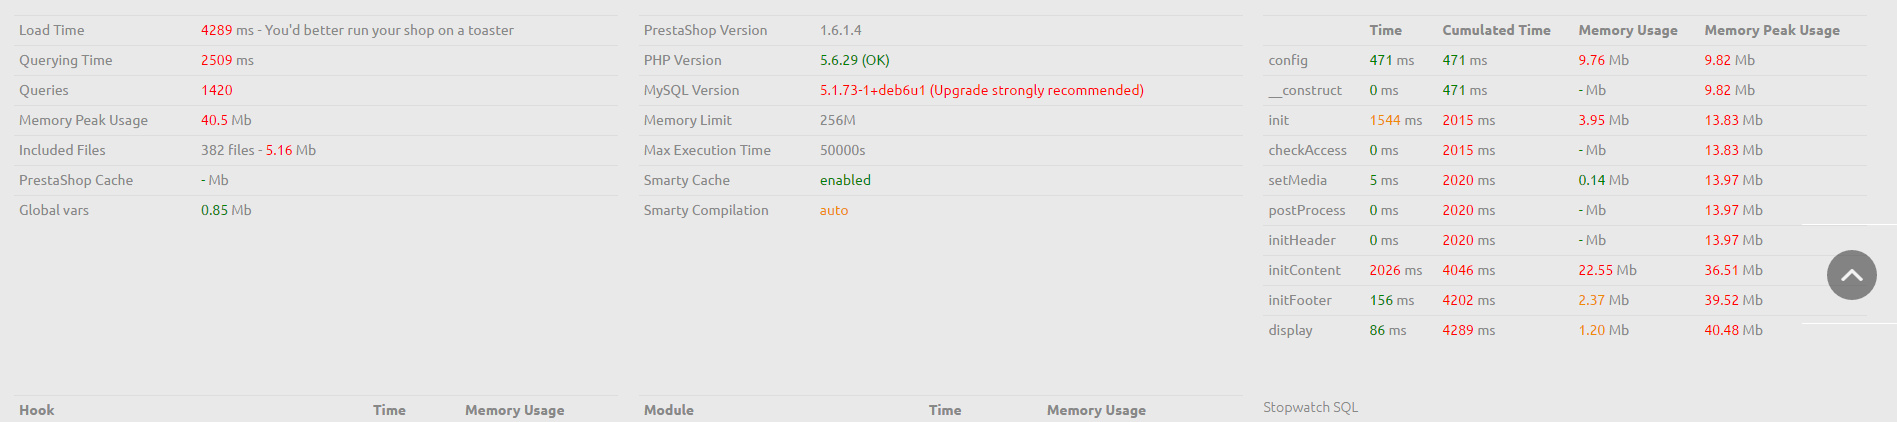Click the display row label

(1290, 330)
